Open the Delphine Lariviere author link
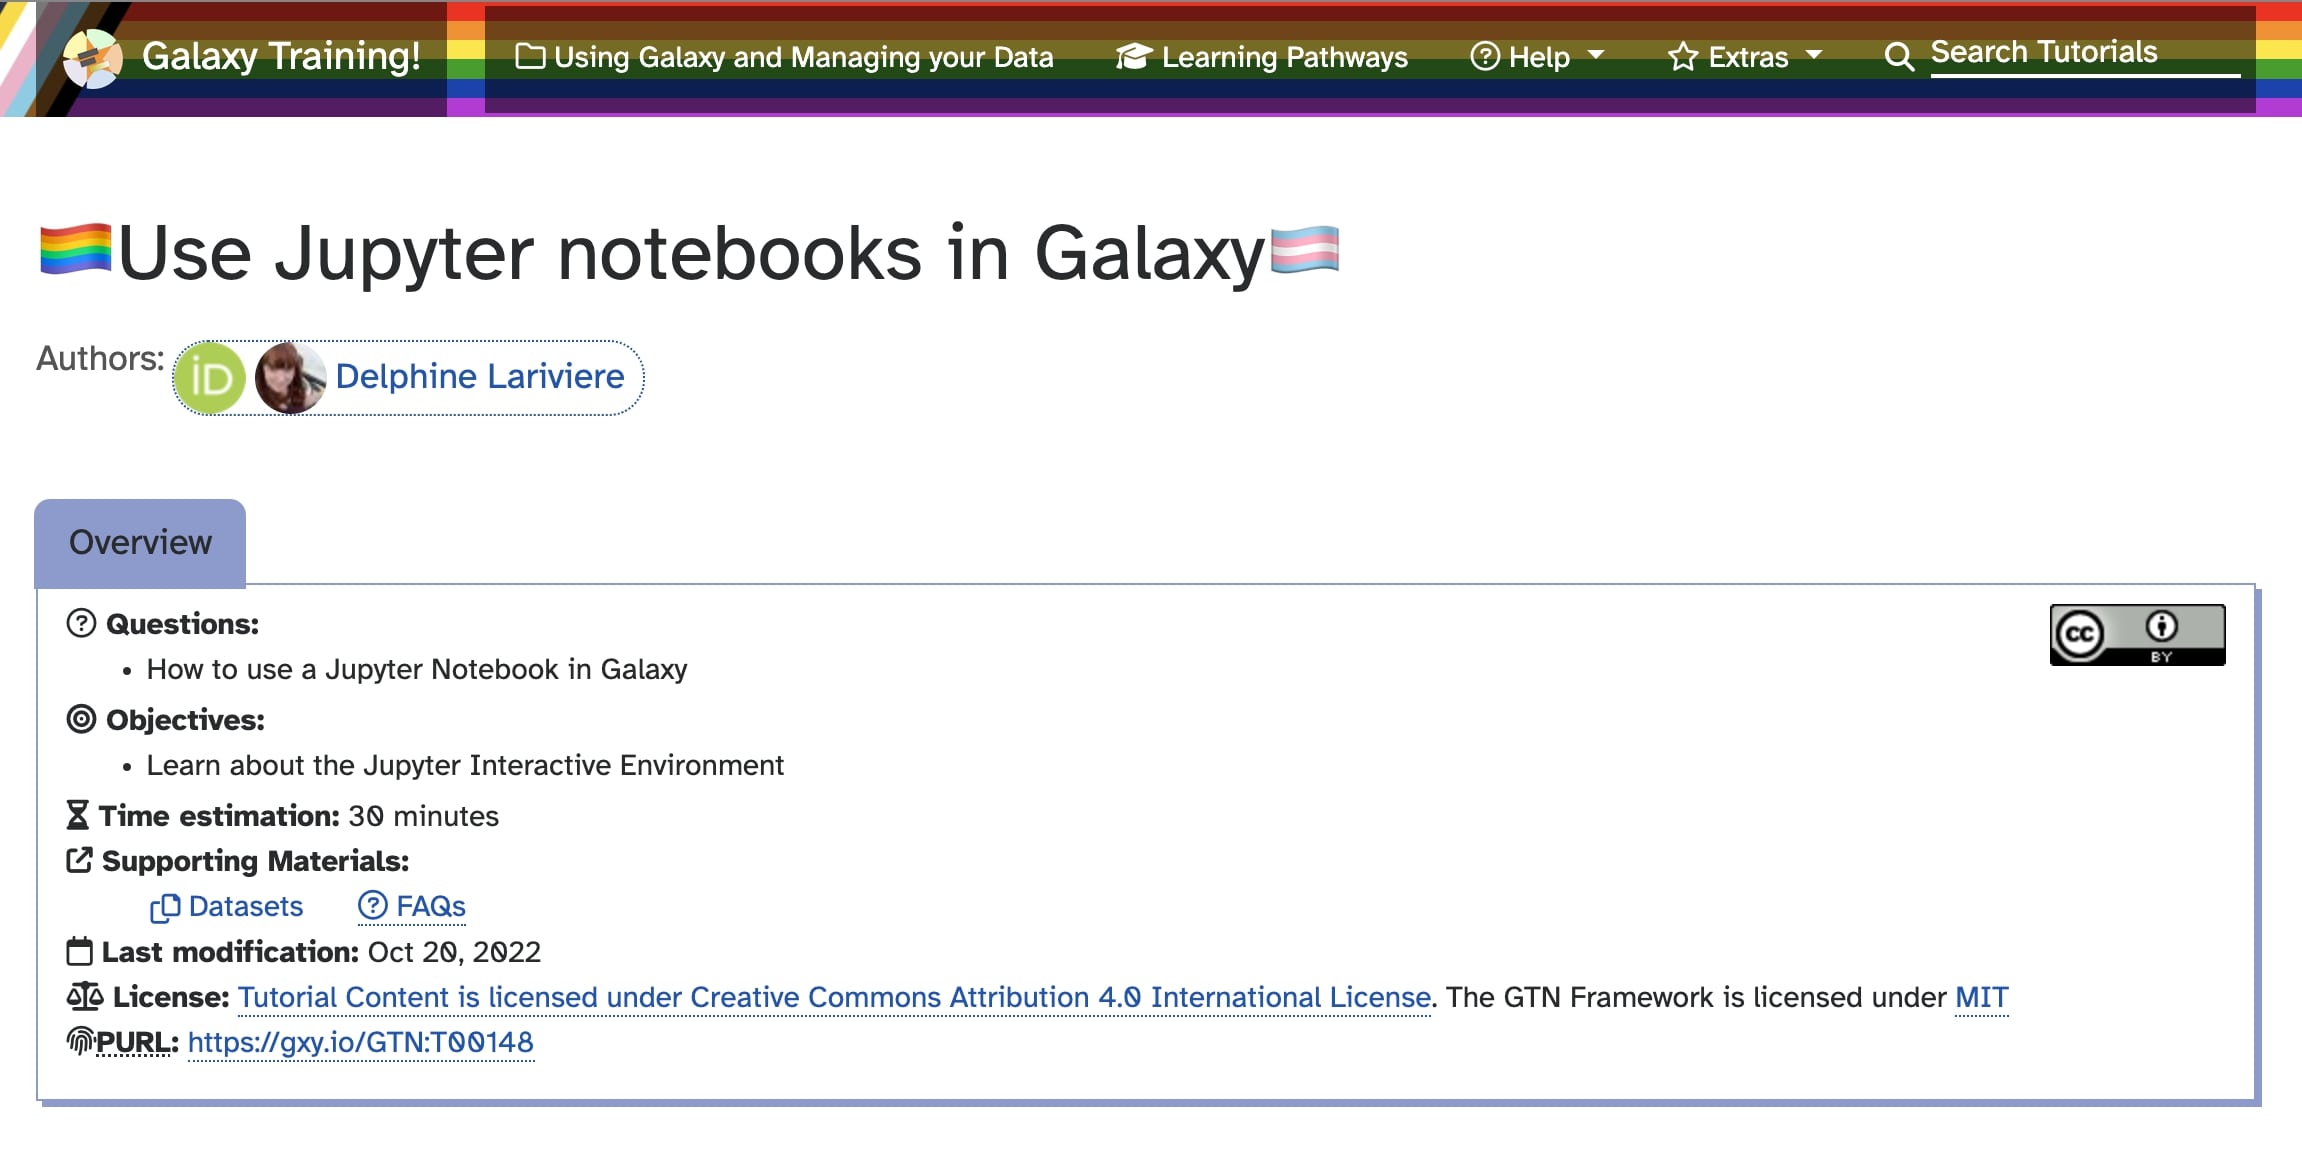Image resolution: width=2302 pixels, height=1150 pixels. [479, 377]
